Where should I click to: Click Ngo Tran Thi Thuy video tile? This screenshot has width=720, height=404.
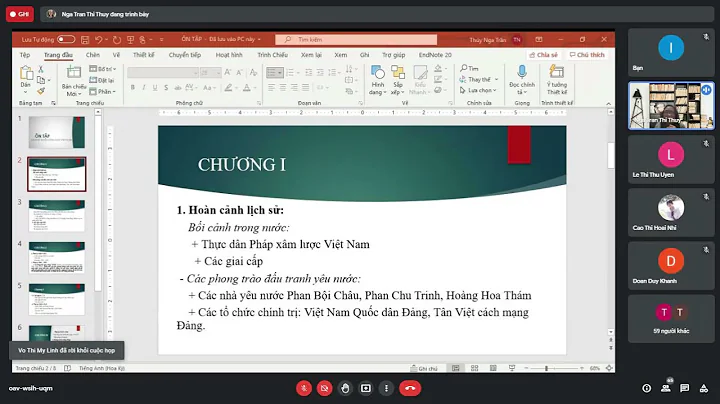coord(671,106)
